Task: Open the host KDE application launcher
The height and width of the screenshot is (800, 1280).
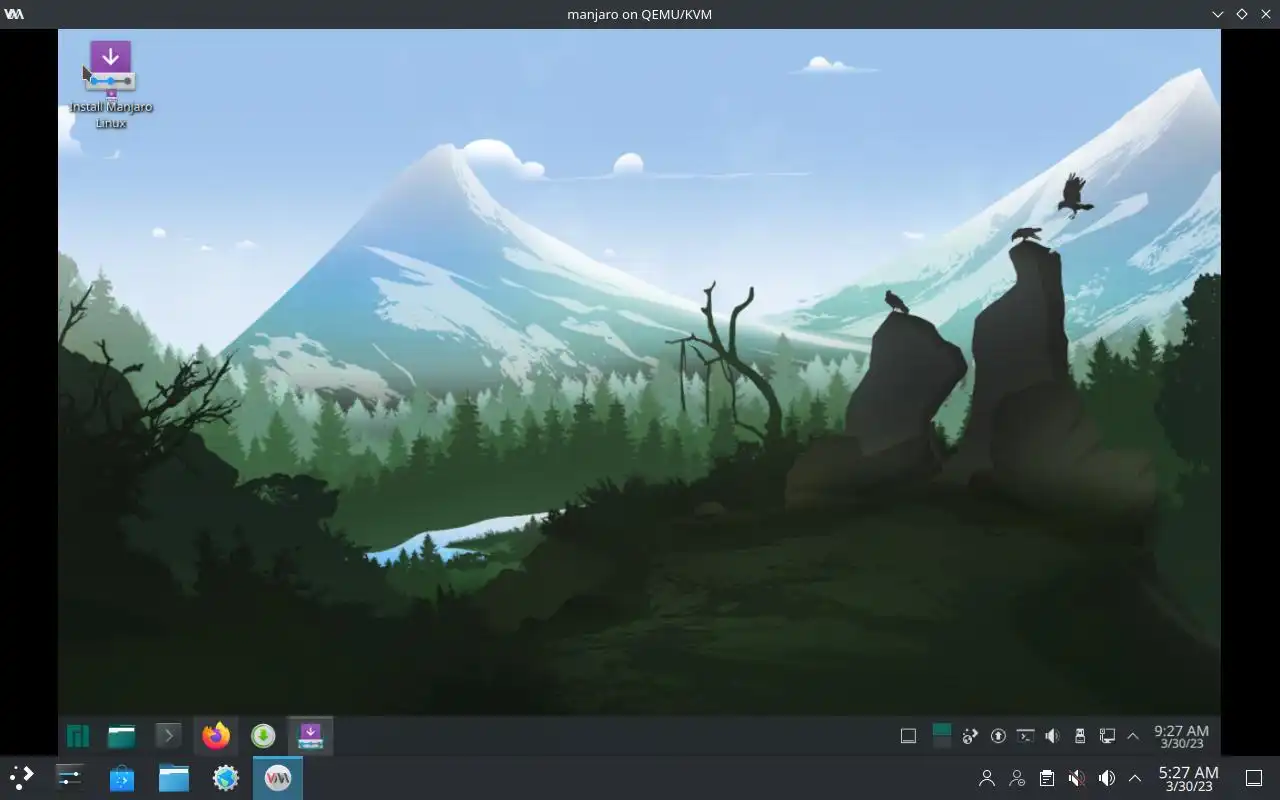Action: (22, 778)
